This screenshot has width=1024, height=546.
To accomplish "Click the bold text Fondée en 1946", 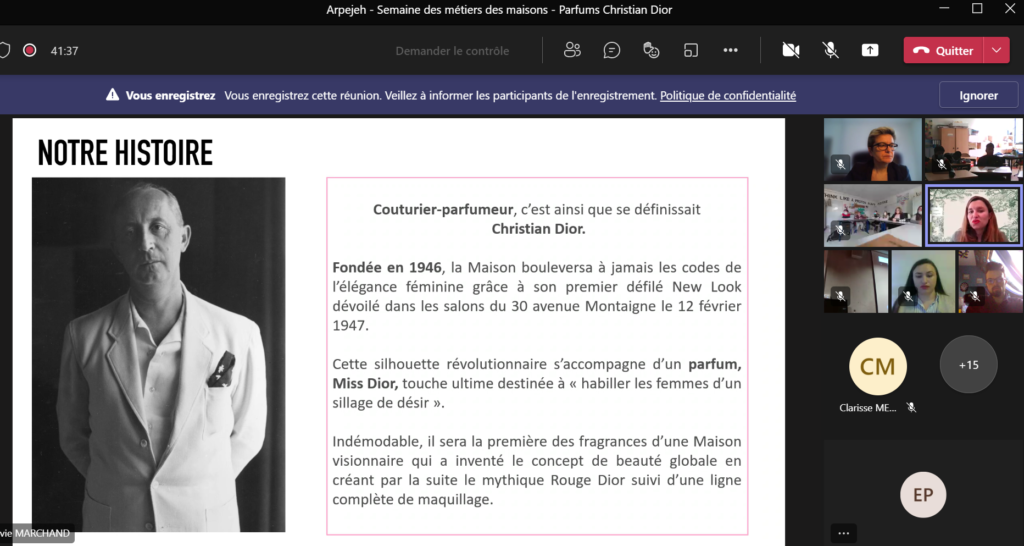I will (x=387, y=268).
